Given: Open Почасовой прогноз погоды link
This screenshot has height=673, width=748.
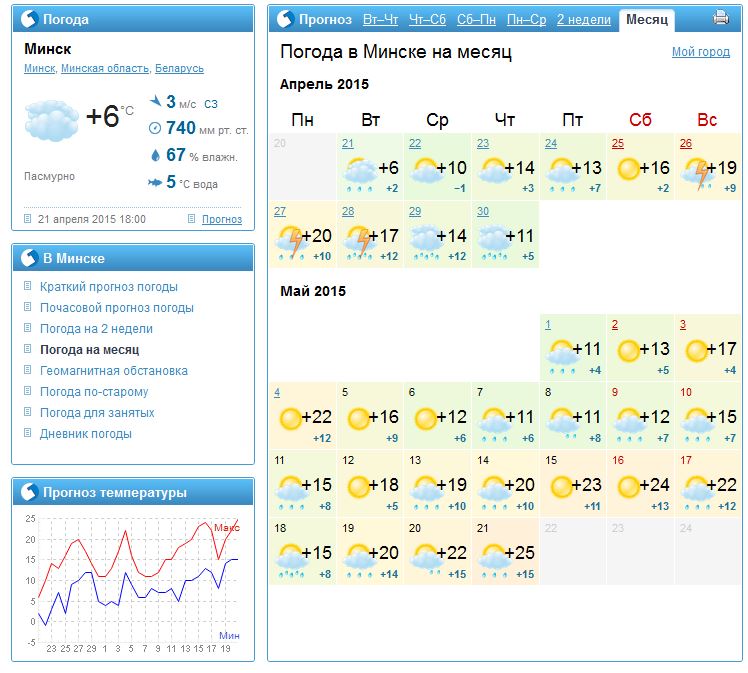Looking at the screenshot, I should (117, 308).
